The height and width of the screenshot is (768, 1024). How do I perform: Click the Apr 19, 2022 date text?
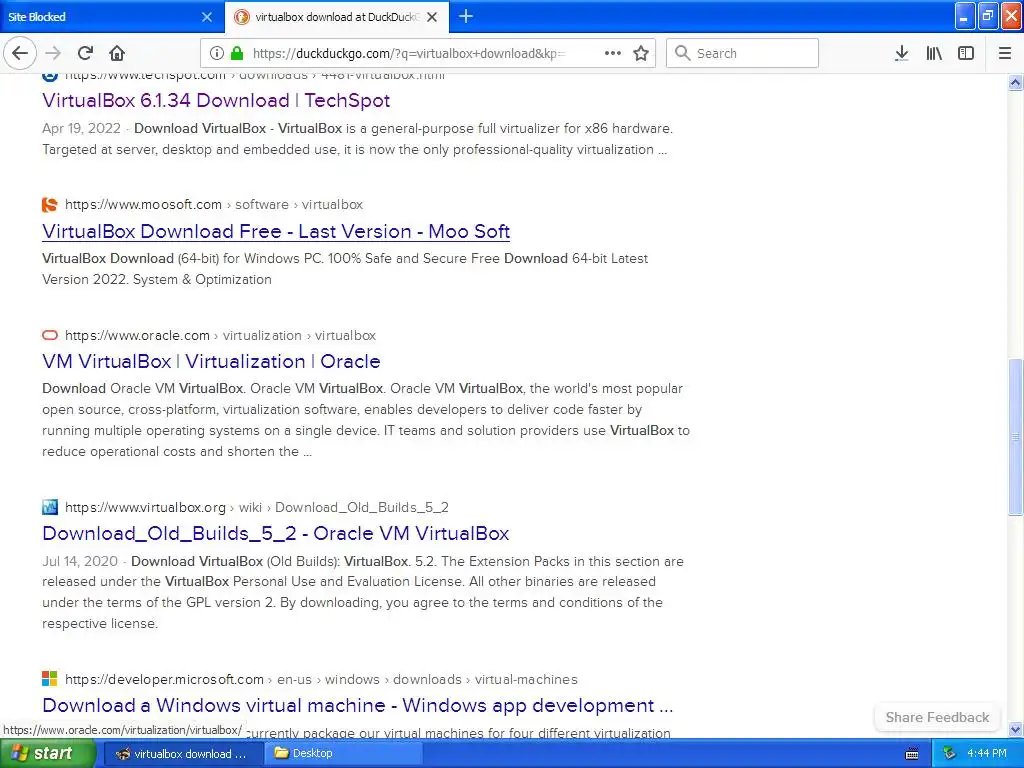81,128
